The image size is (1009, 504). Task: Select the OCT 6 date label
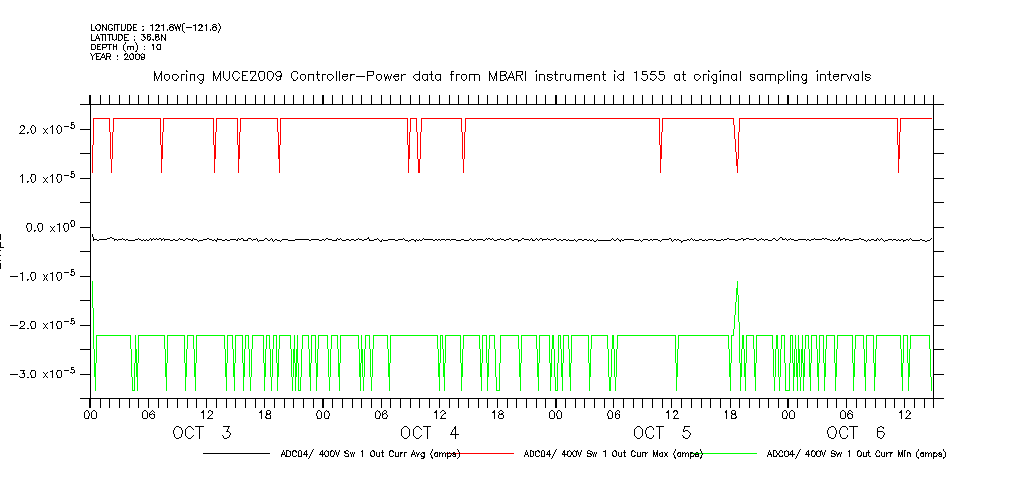pyautogui.click(x=856, y=433)
